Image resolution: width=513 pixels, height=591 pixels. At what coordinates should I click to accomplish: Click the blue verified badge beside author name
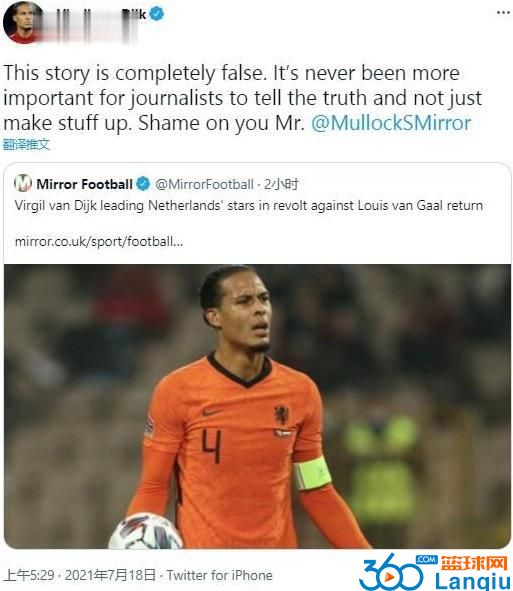[157, 14]
